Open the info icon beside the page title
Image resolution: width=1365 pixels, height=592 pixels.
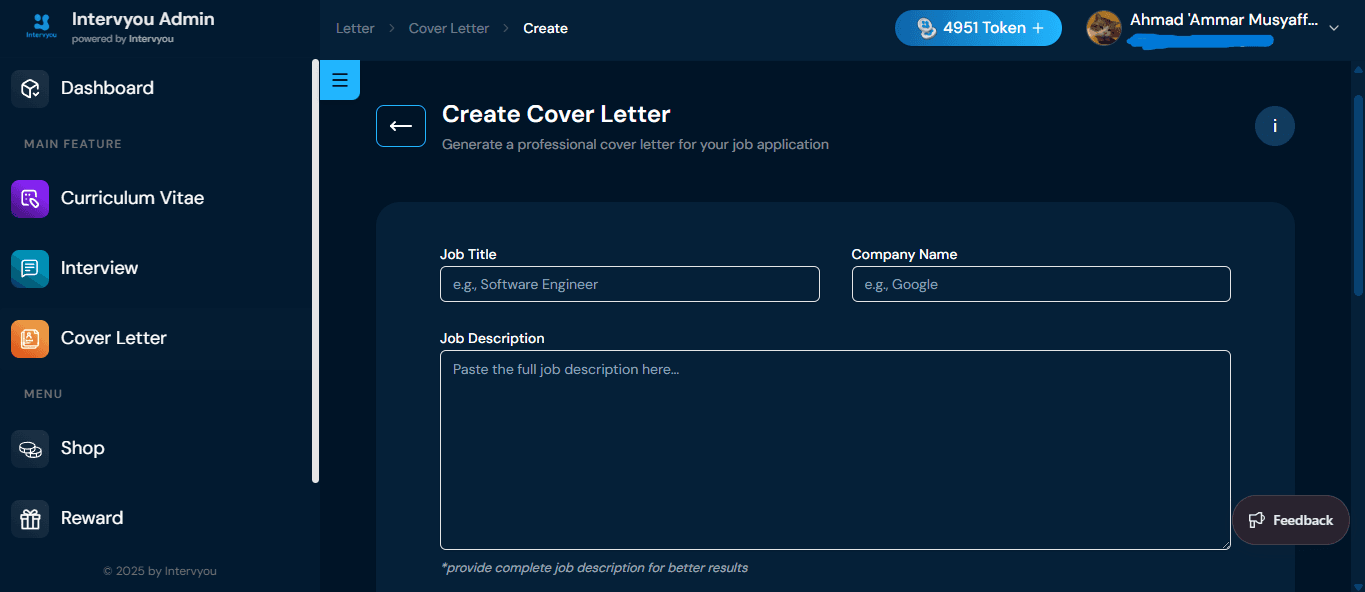(x=1275, y=126)
